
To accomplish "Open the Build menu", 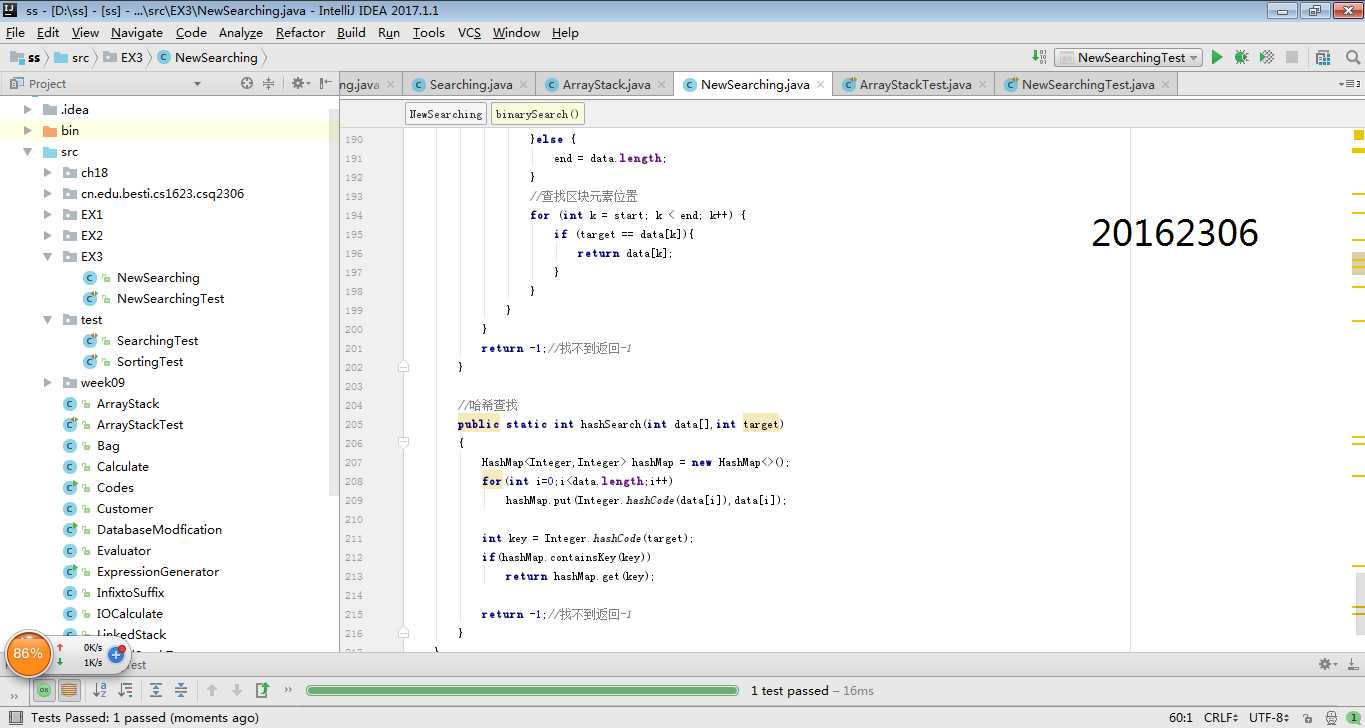I will point(351,33).
